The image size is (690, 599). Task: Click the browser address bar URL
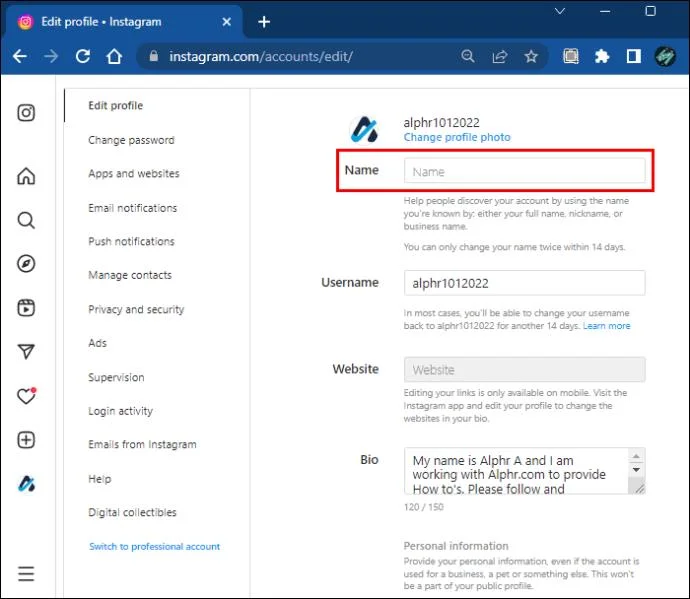[261, 56]
